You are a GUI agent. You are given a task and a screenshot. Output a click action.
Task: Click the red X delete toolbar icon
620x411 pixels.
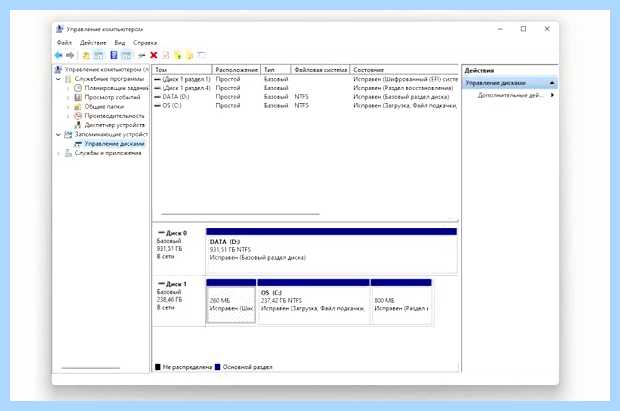(x=154, y=55)
